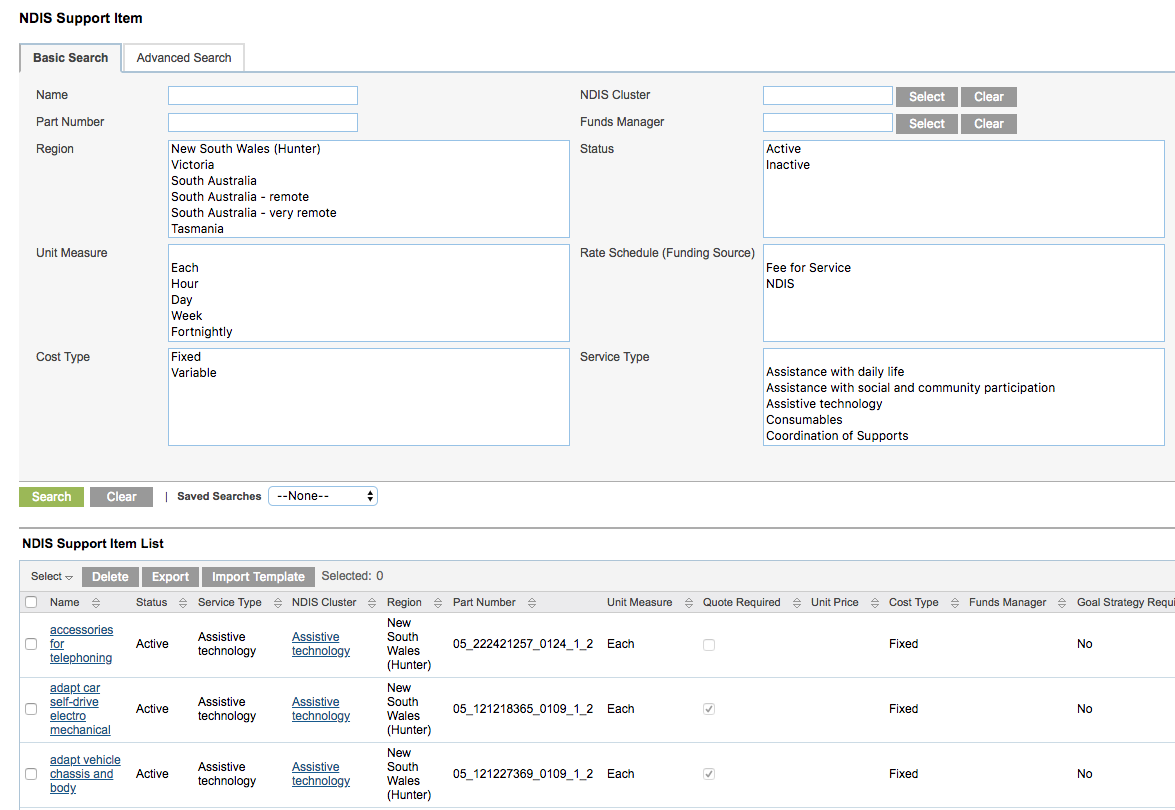Screen dimensions: 1175x810
Task: Toggle Quote Required for accessories for telephoning
Action: (x=709, y=644)
